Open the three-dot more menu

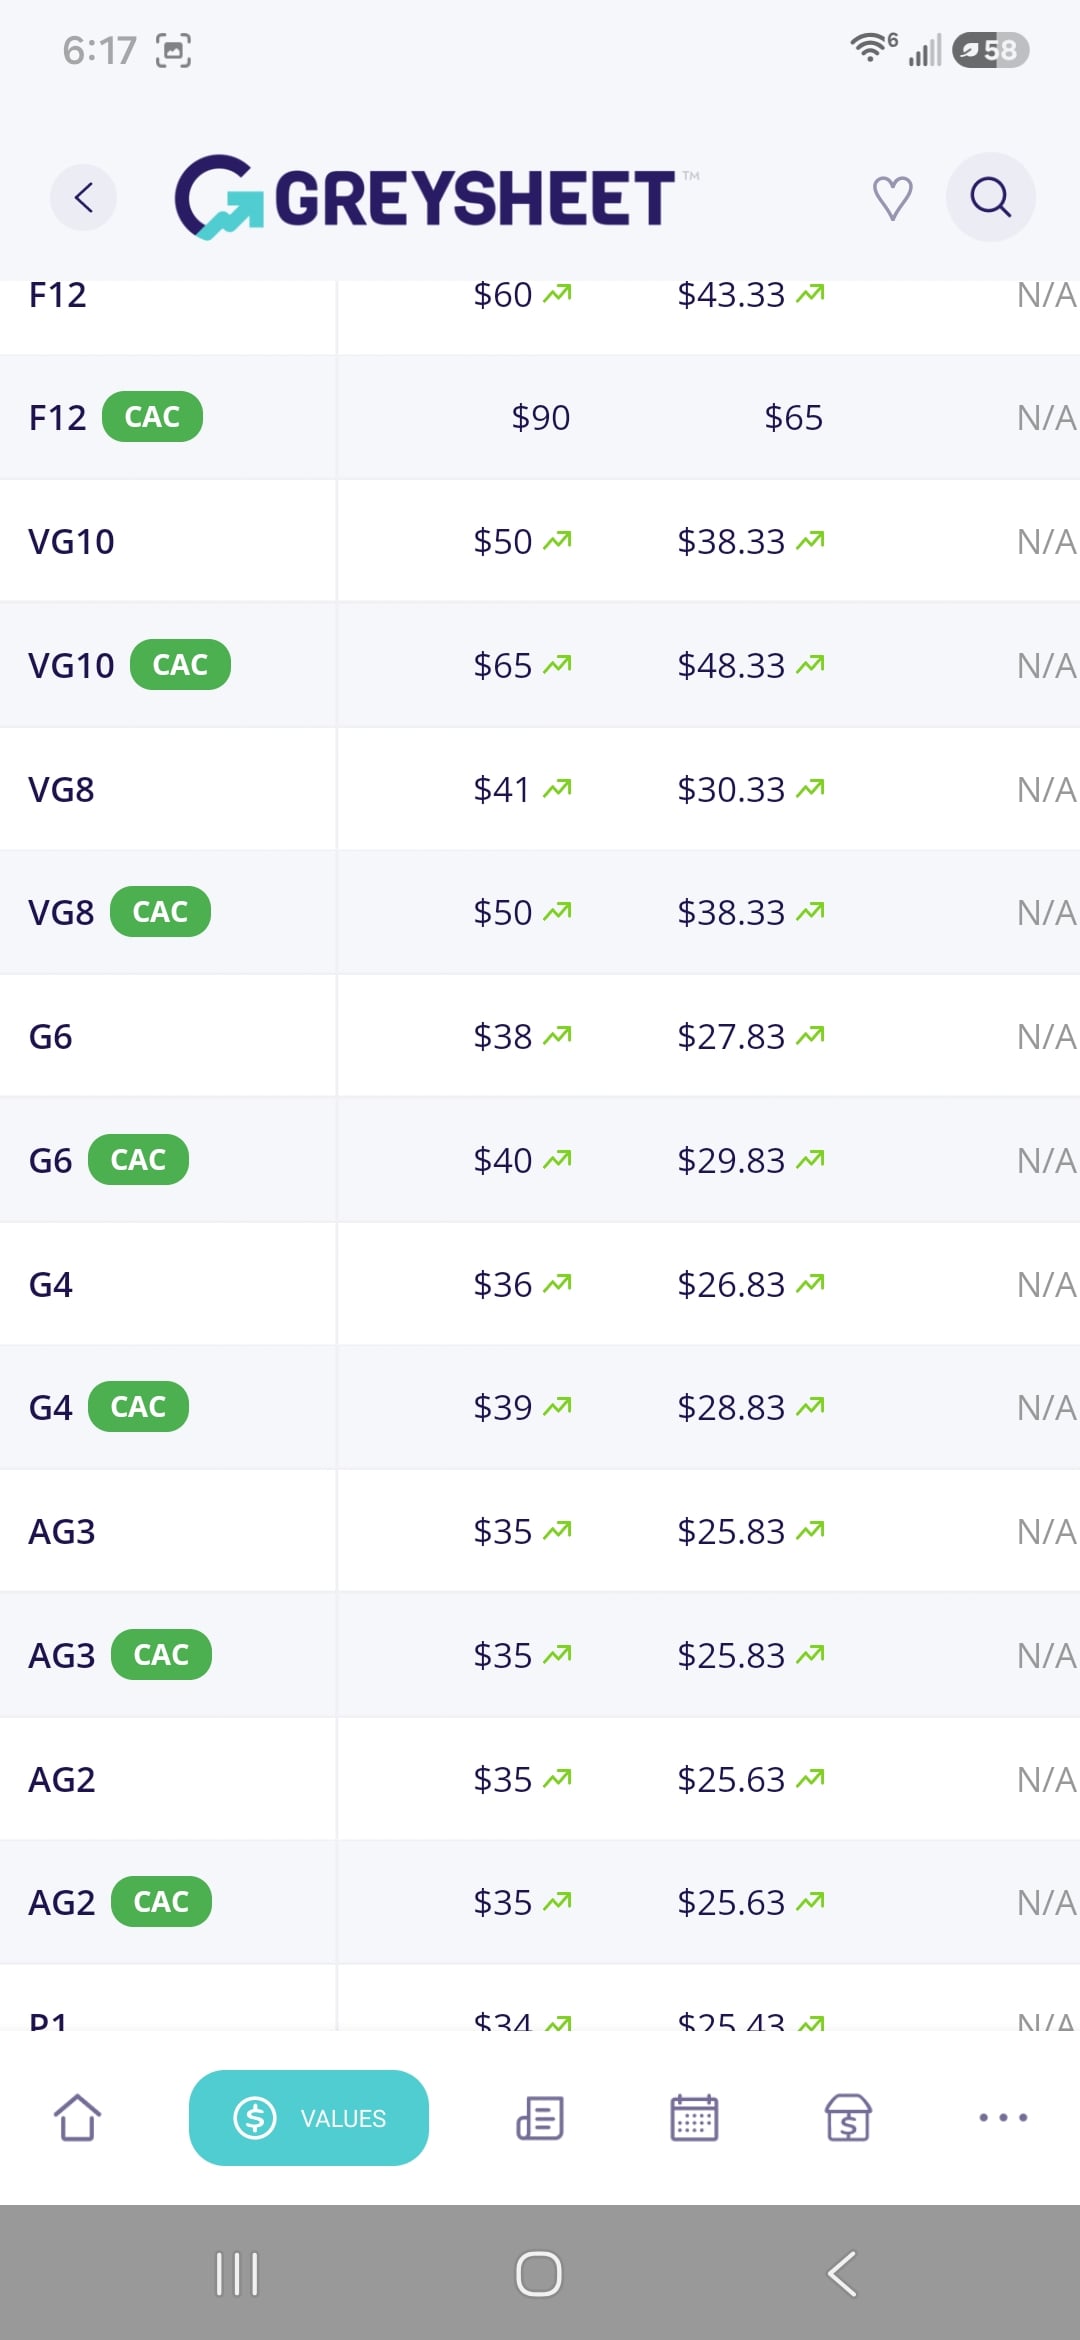(x=1003, y=2117)
